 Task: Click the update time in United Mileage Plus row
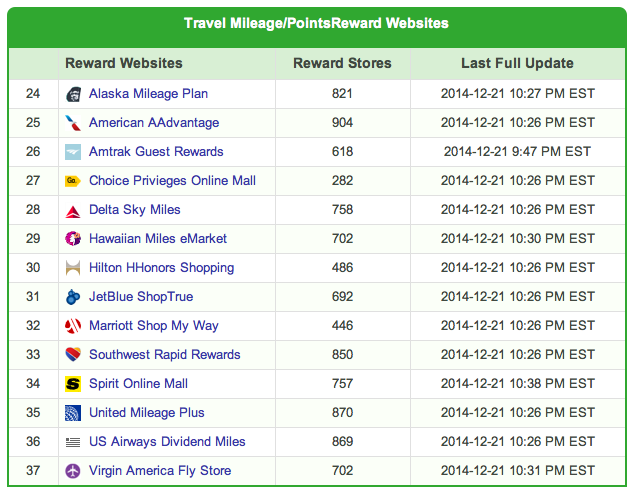518,413
